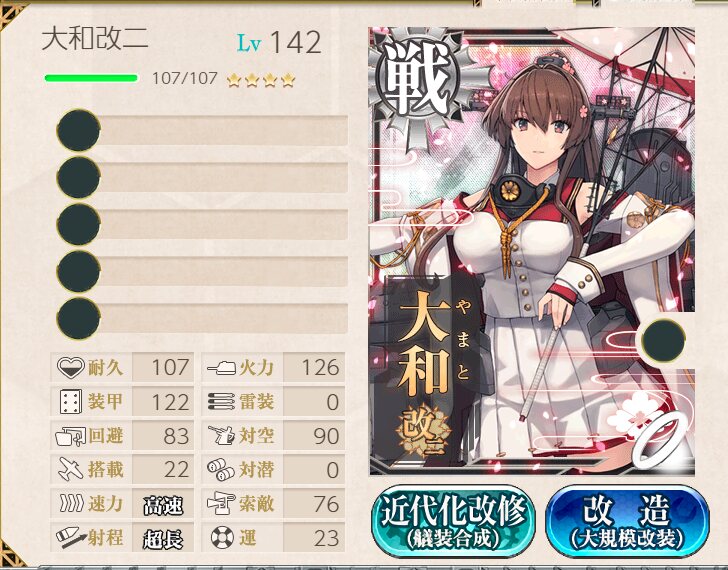
Task: Click the green HP bar
Action: [91, 78]
